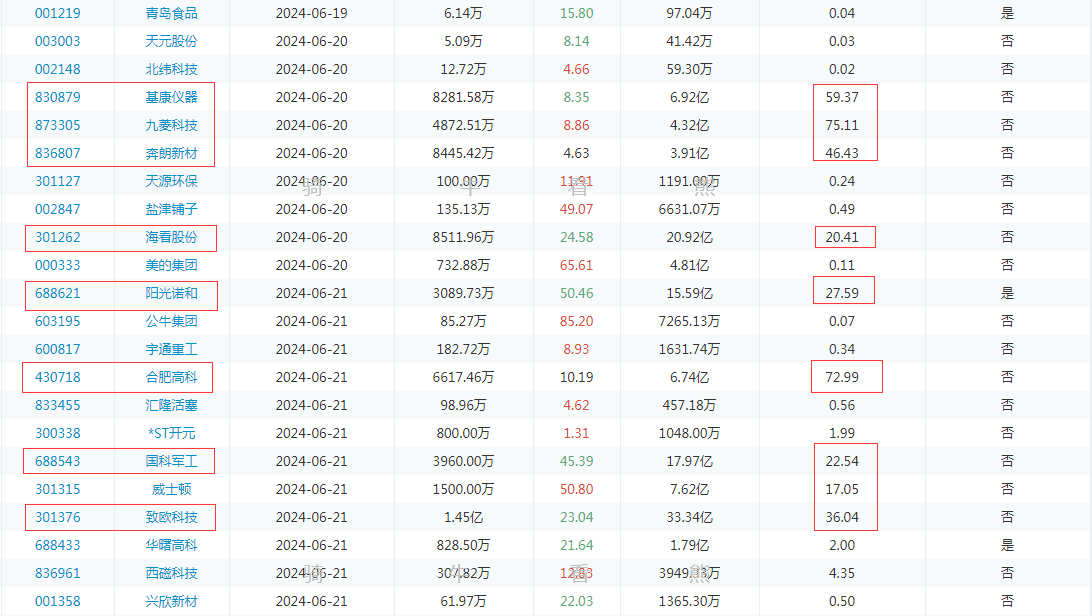Select the amount cell 20.92亿
Image resolution: width=1092 pixels, height=616 pixels.
689,237
